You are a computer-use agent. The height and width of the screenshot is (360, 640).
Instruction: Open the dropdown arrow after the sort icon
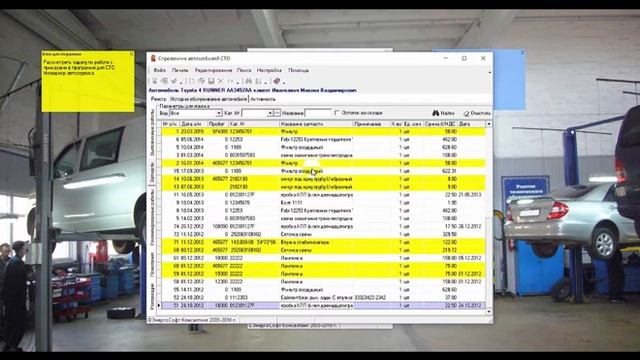point(266,83)
